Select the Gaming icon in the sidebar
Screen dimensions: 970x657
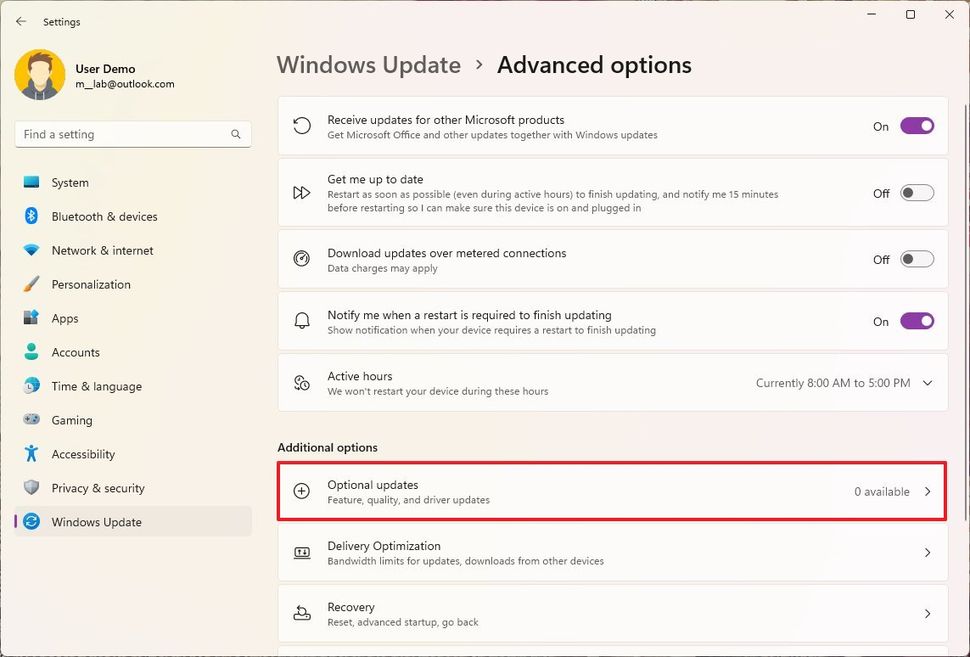click(x=32, y=420)
